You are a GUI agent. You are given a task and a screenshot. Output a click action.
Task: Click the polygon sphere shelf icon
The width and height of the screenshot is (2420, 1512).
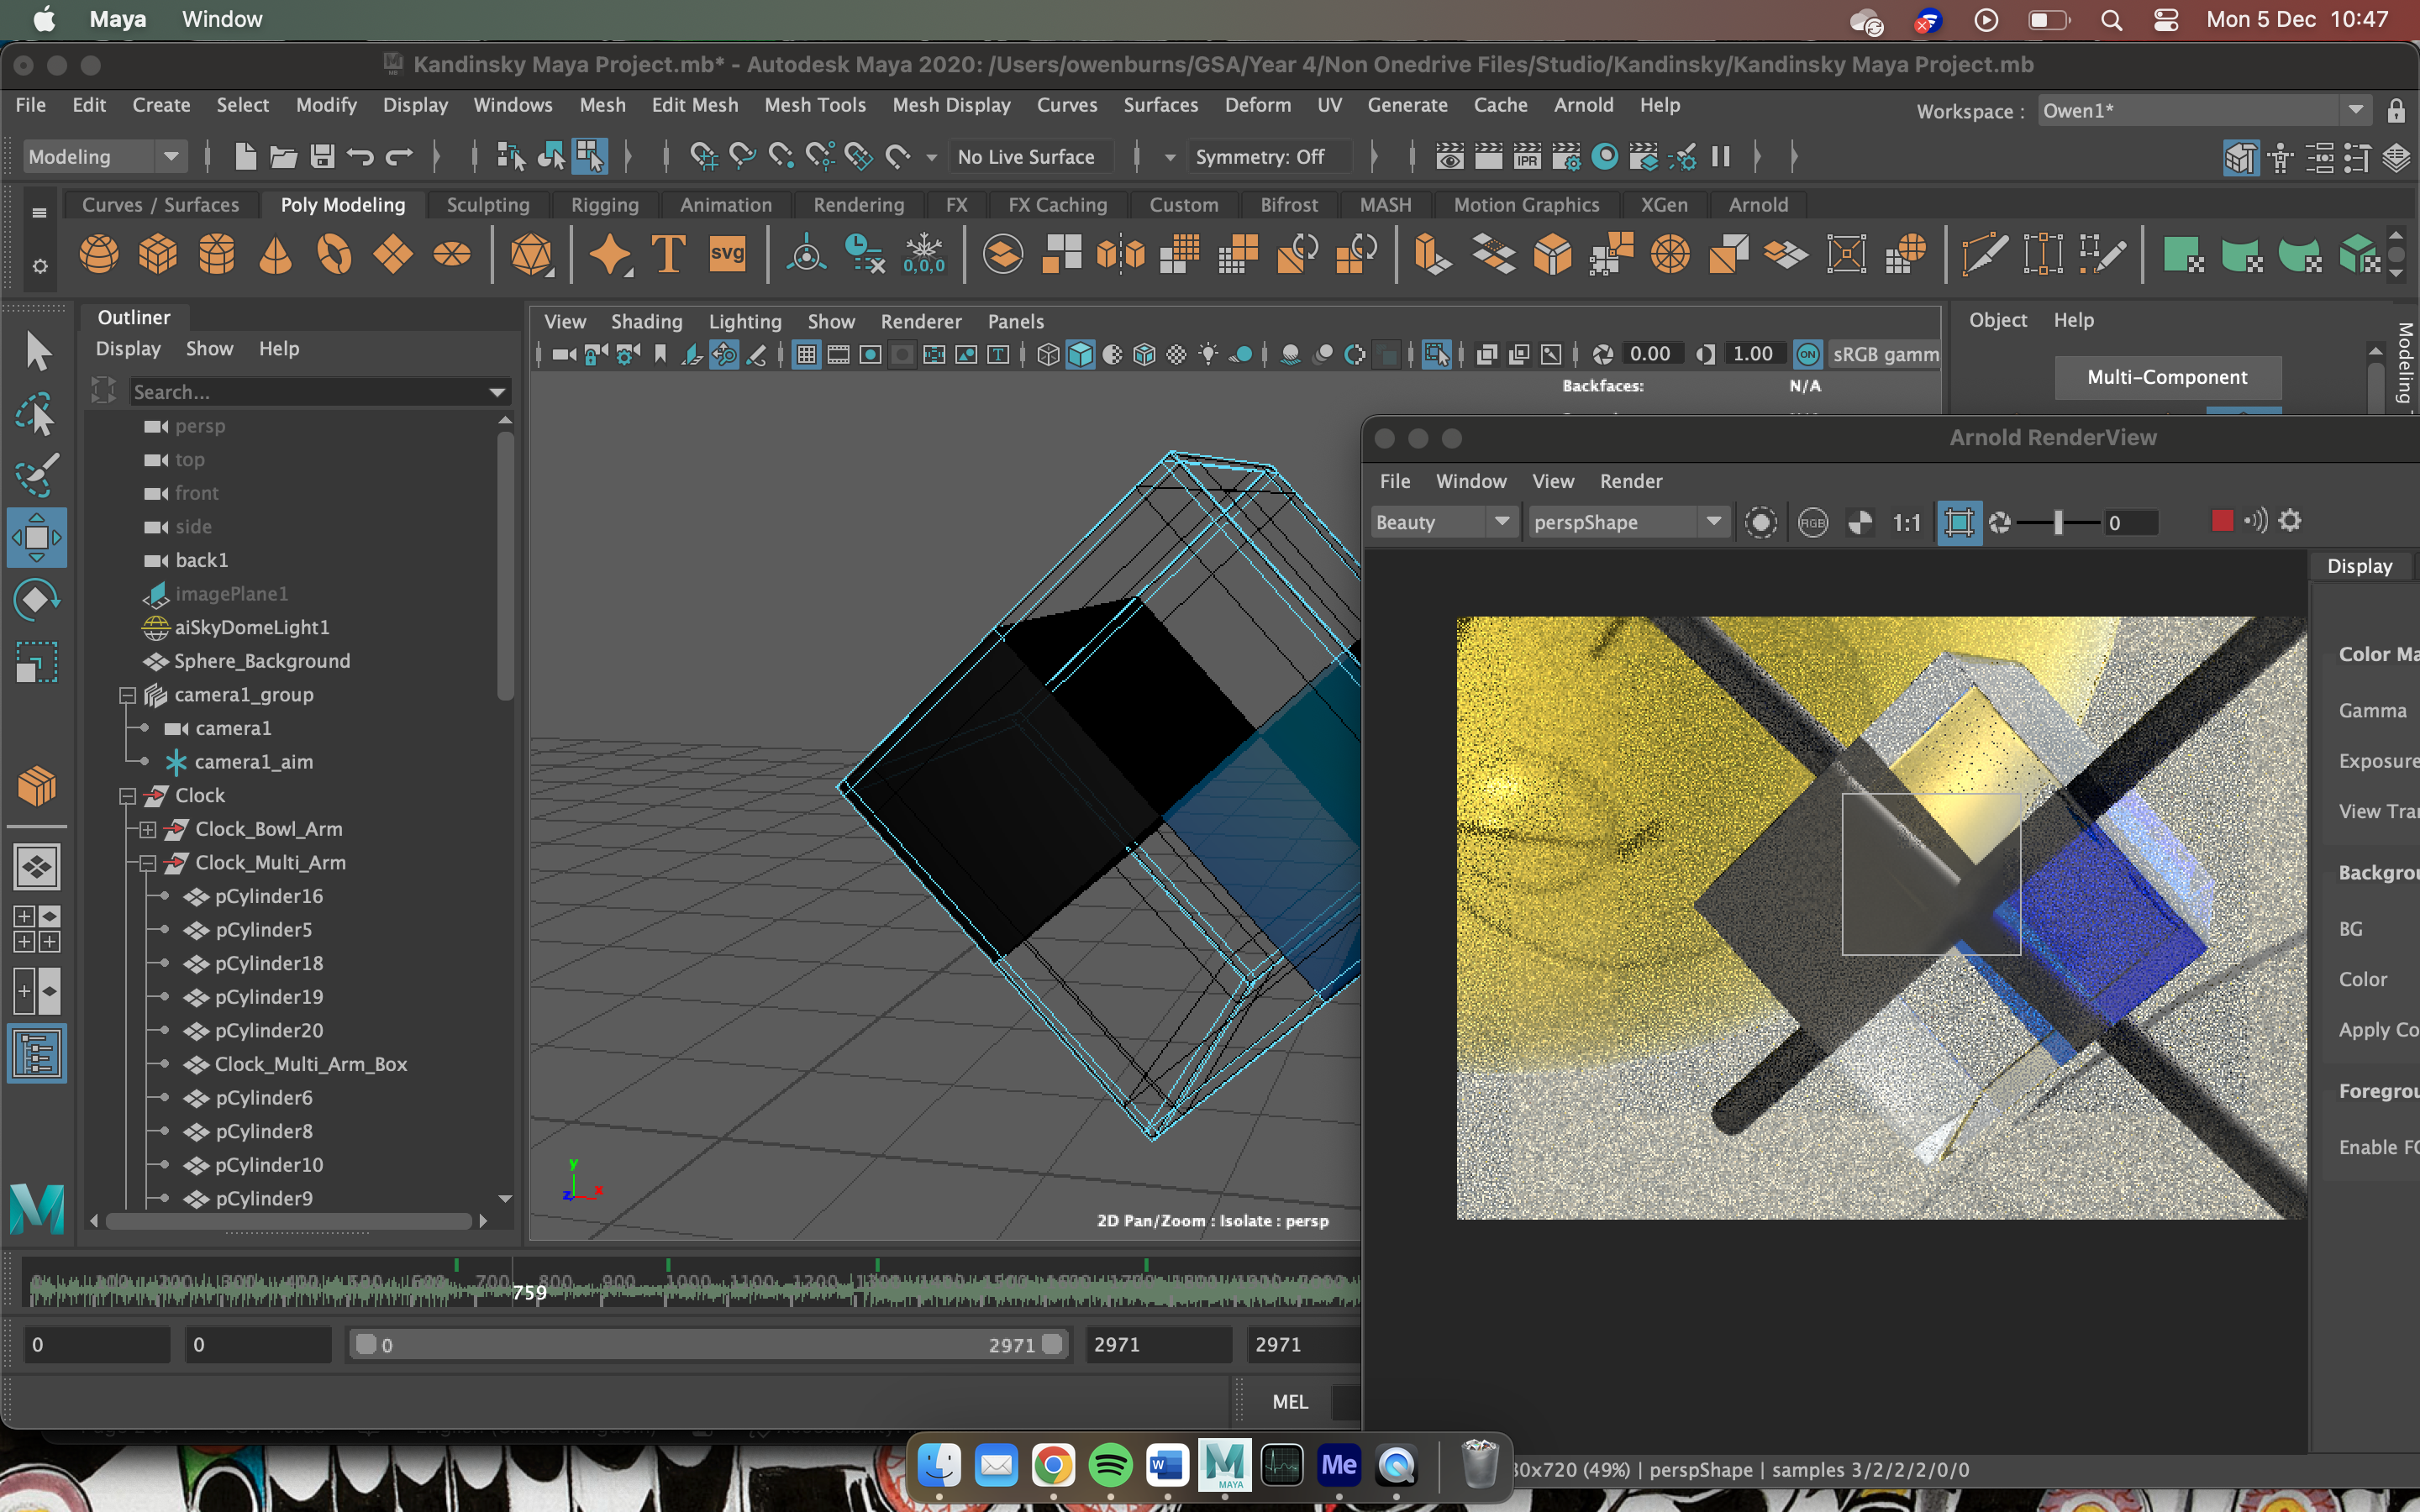pos(98,254)
